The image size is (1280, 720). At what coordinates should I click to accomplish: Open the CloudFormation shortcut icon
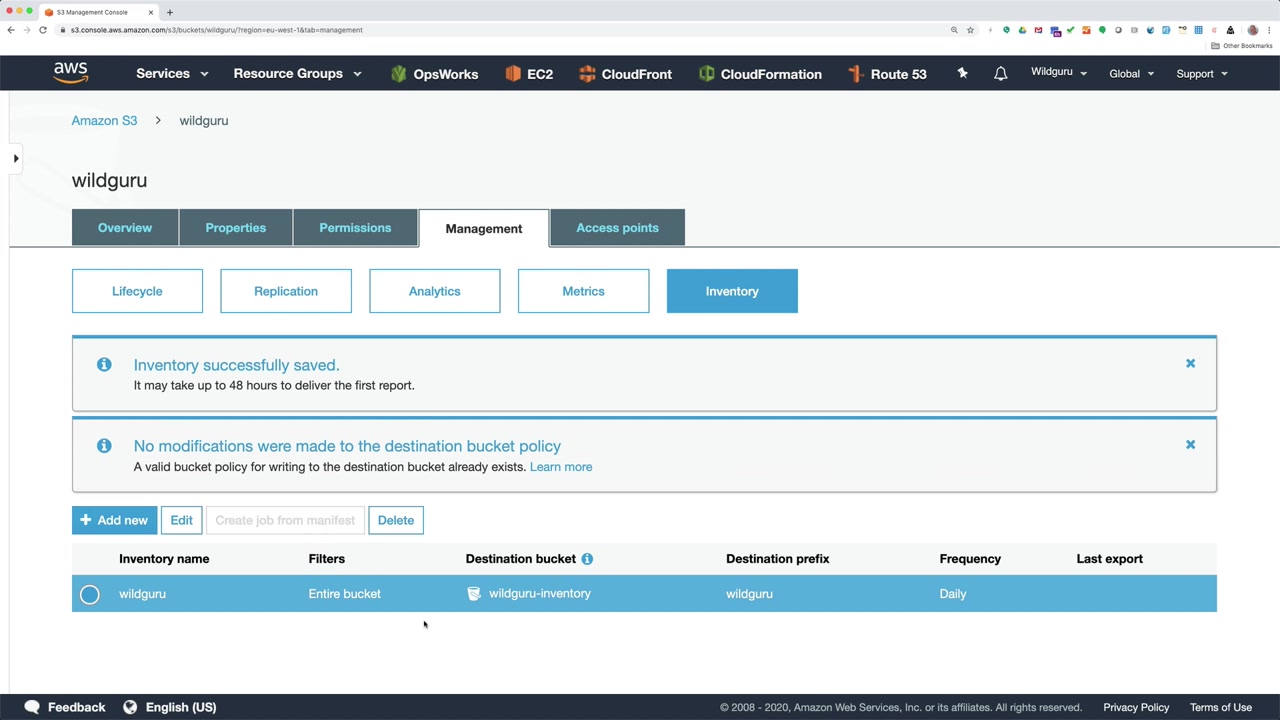click(x=707, y=74)
